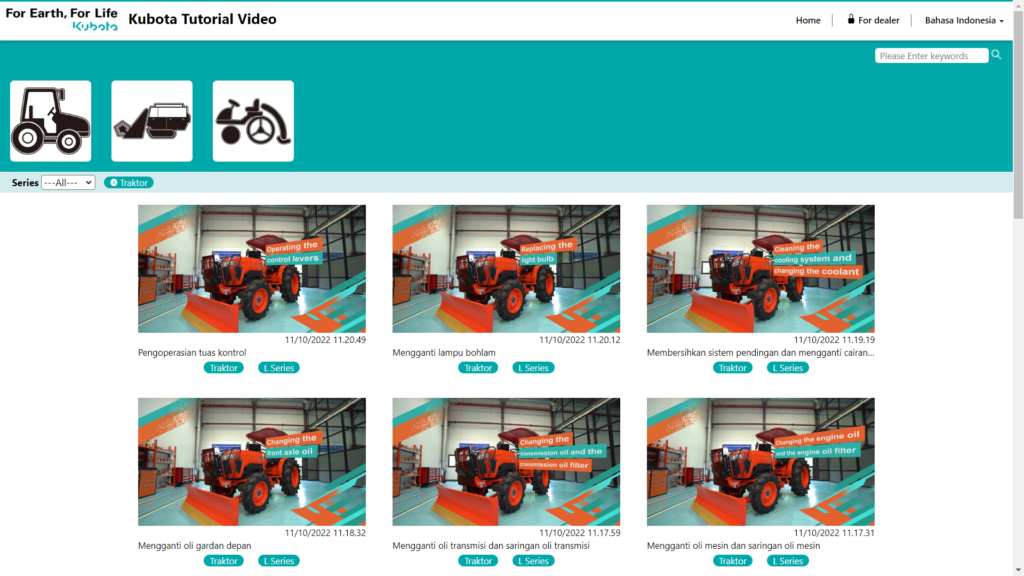Click in the Please Enter keywords field
1024x576 pixels.
(x=931, y=56)
